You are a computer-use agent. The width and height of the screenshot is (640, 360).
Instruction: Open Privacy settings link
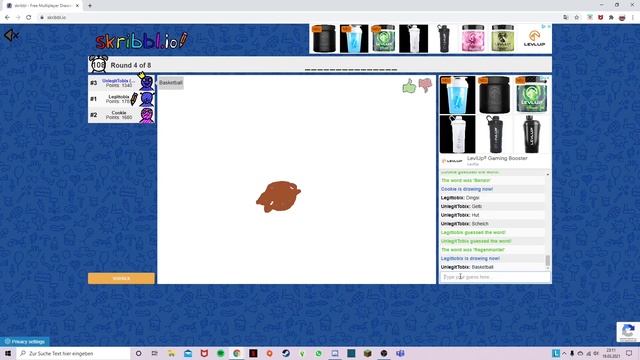point(24,342)
